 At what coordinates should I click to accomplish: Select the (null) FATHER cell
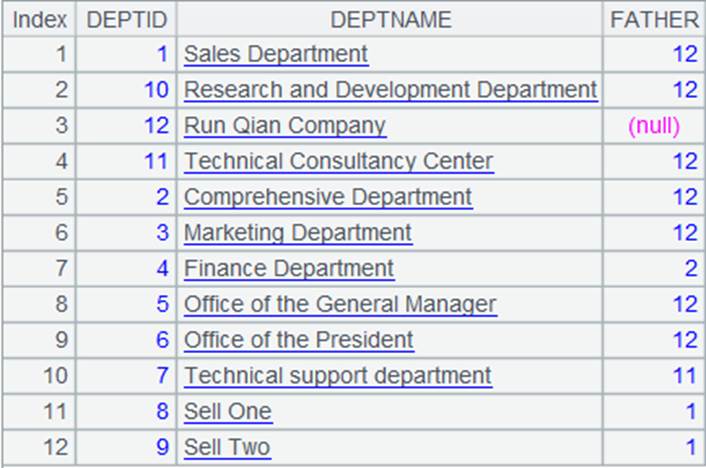pos(654,126)
